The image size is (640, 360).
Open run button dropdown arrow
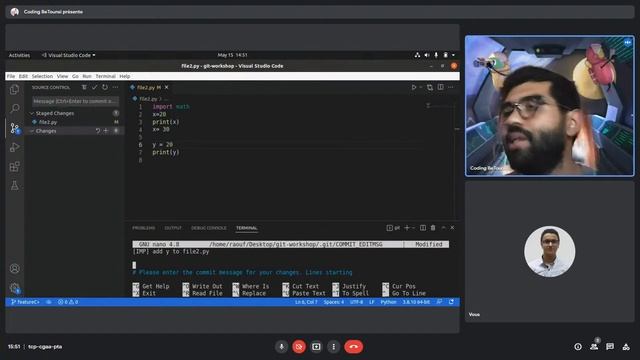(421, 87)
